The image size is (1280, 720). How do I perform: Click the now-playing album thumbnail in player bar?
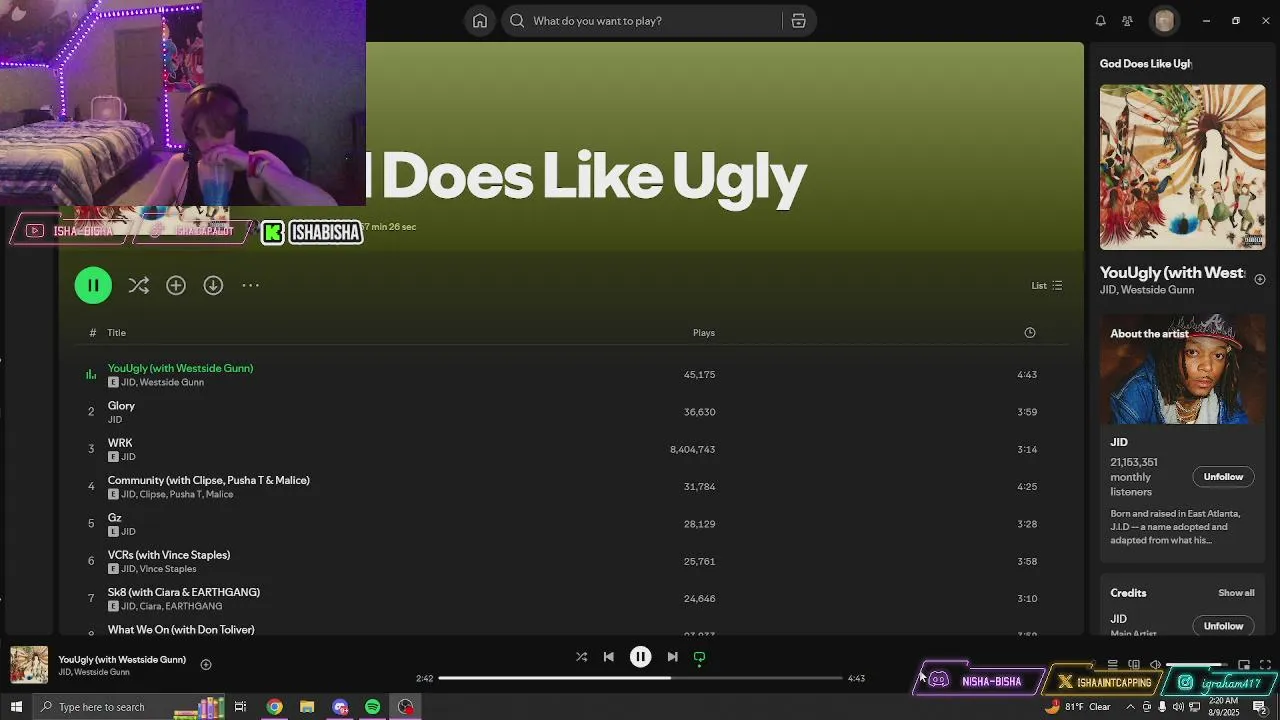pos(29,665)
